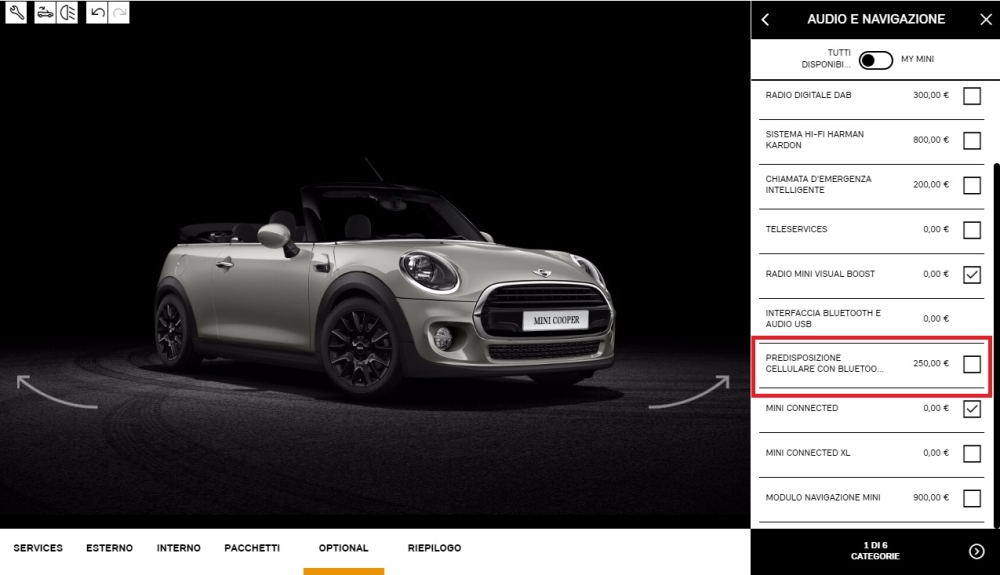
Task: Go to the Riepilogo tab
Action: click(x=434, y=548)
